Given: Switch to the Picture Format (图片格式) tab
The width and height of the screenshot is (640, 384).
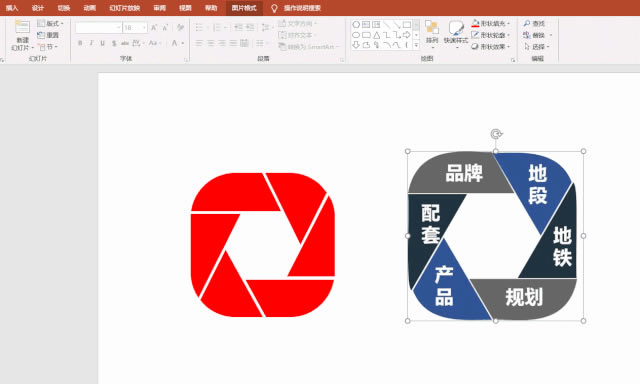Looking at the screenshot, I should [244, 8].
